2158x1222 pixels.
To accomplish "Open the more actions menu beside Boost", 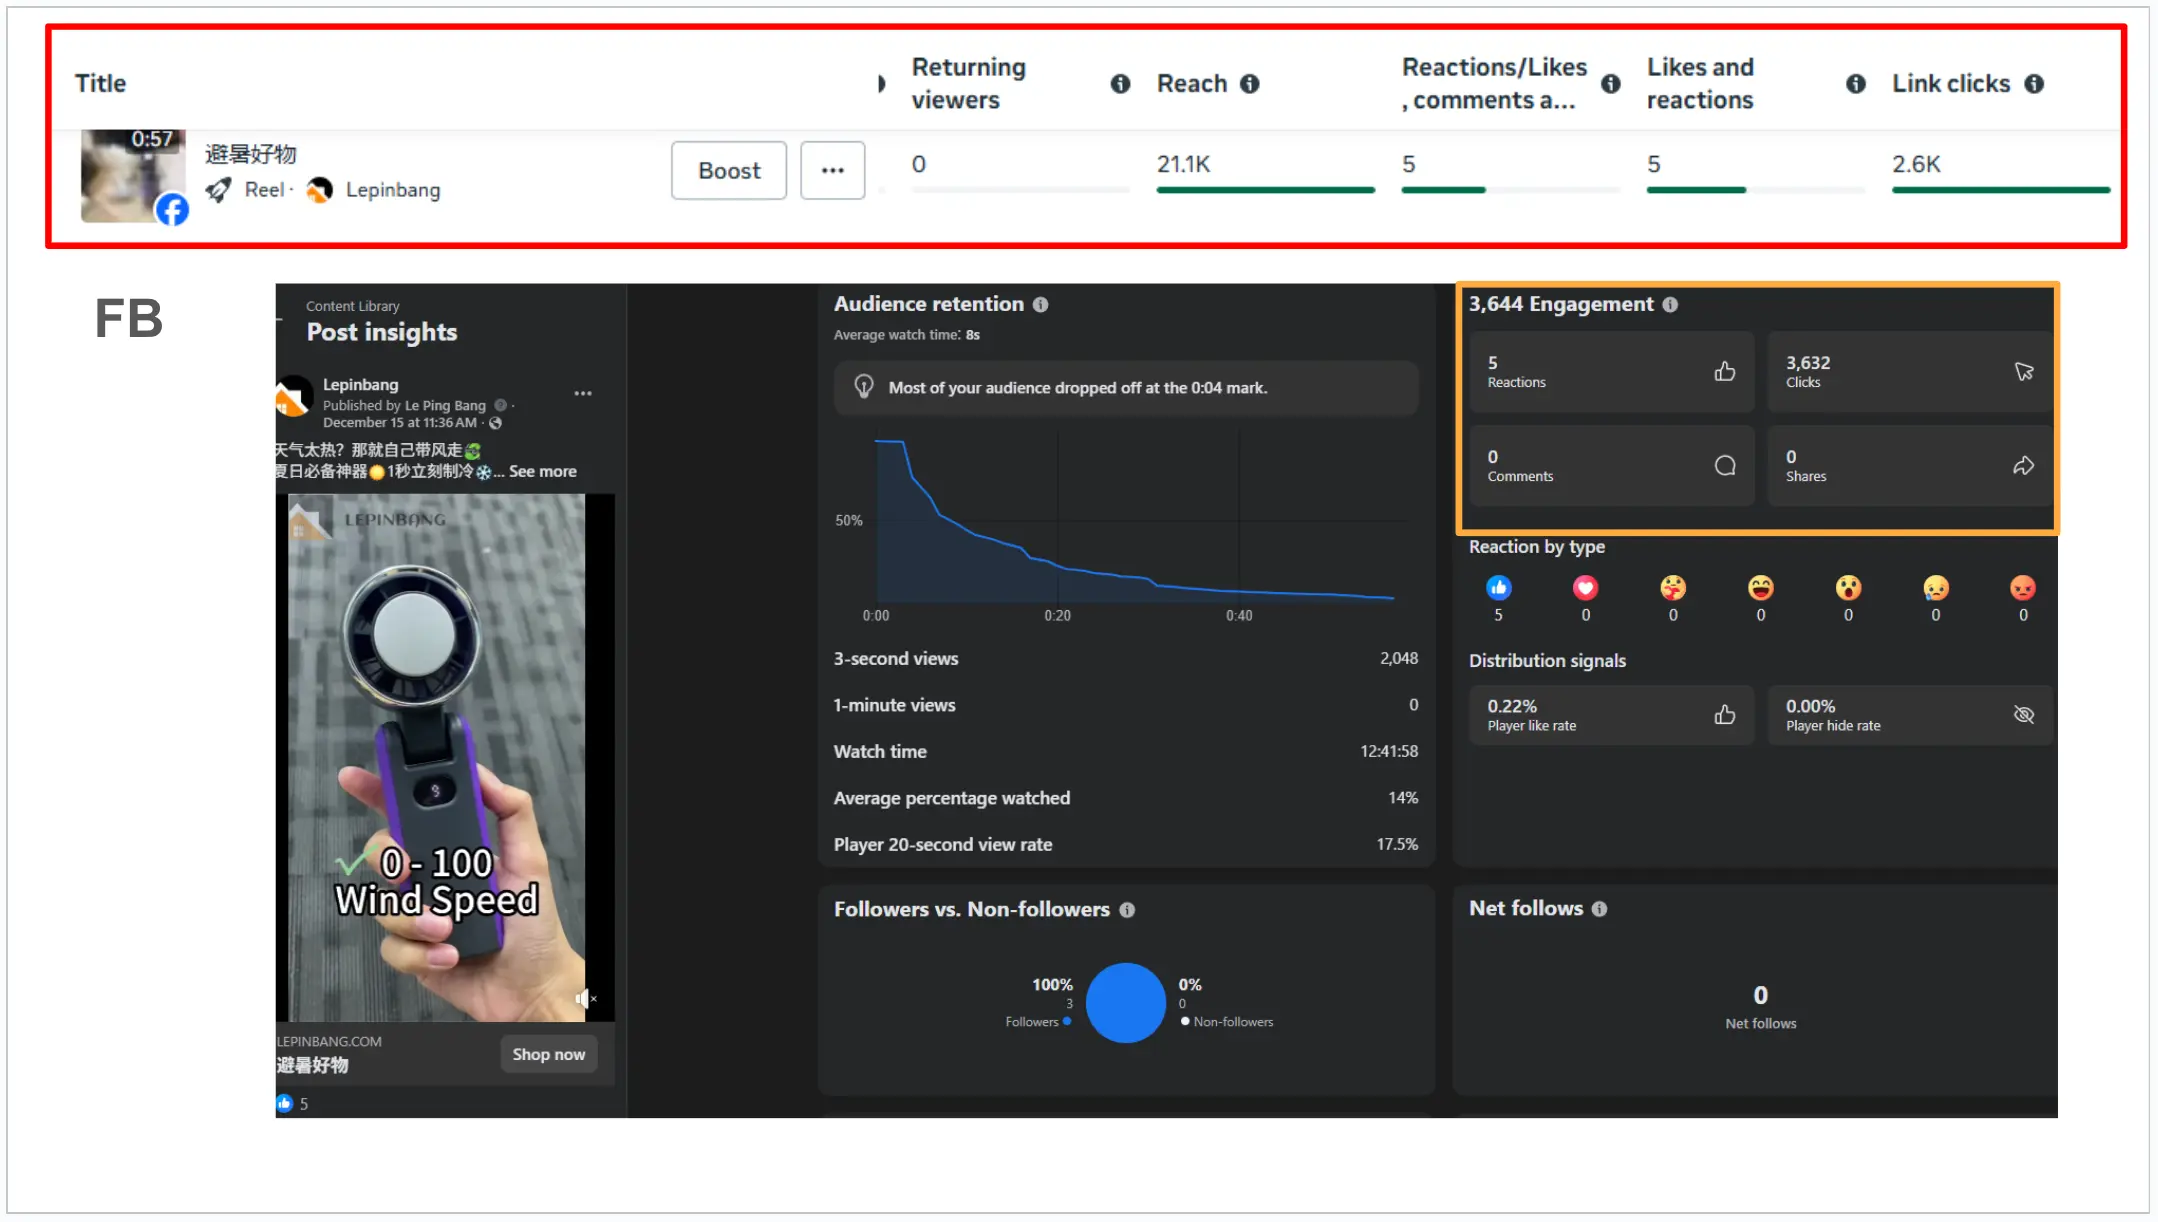I will (x=832, y=170).
